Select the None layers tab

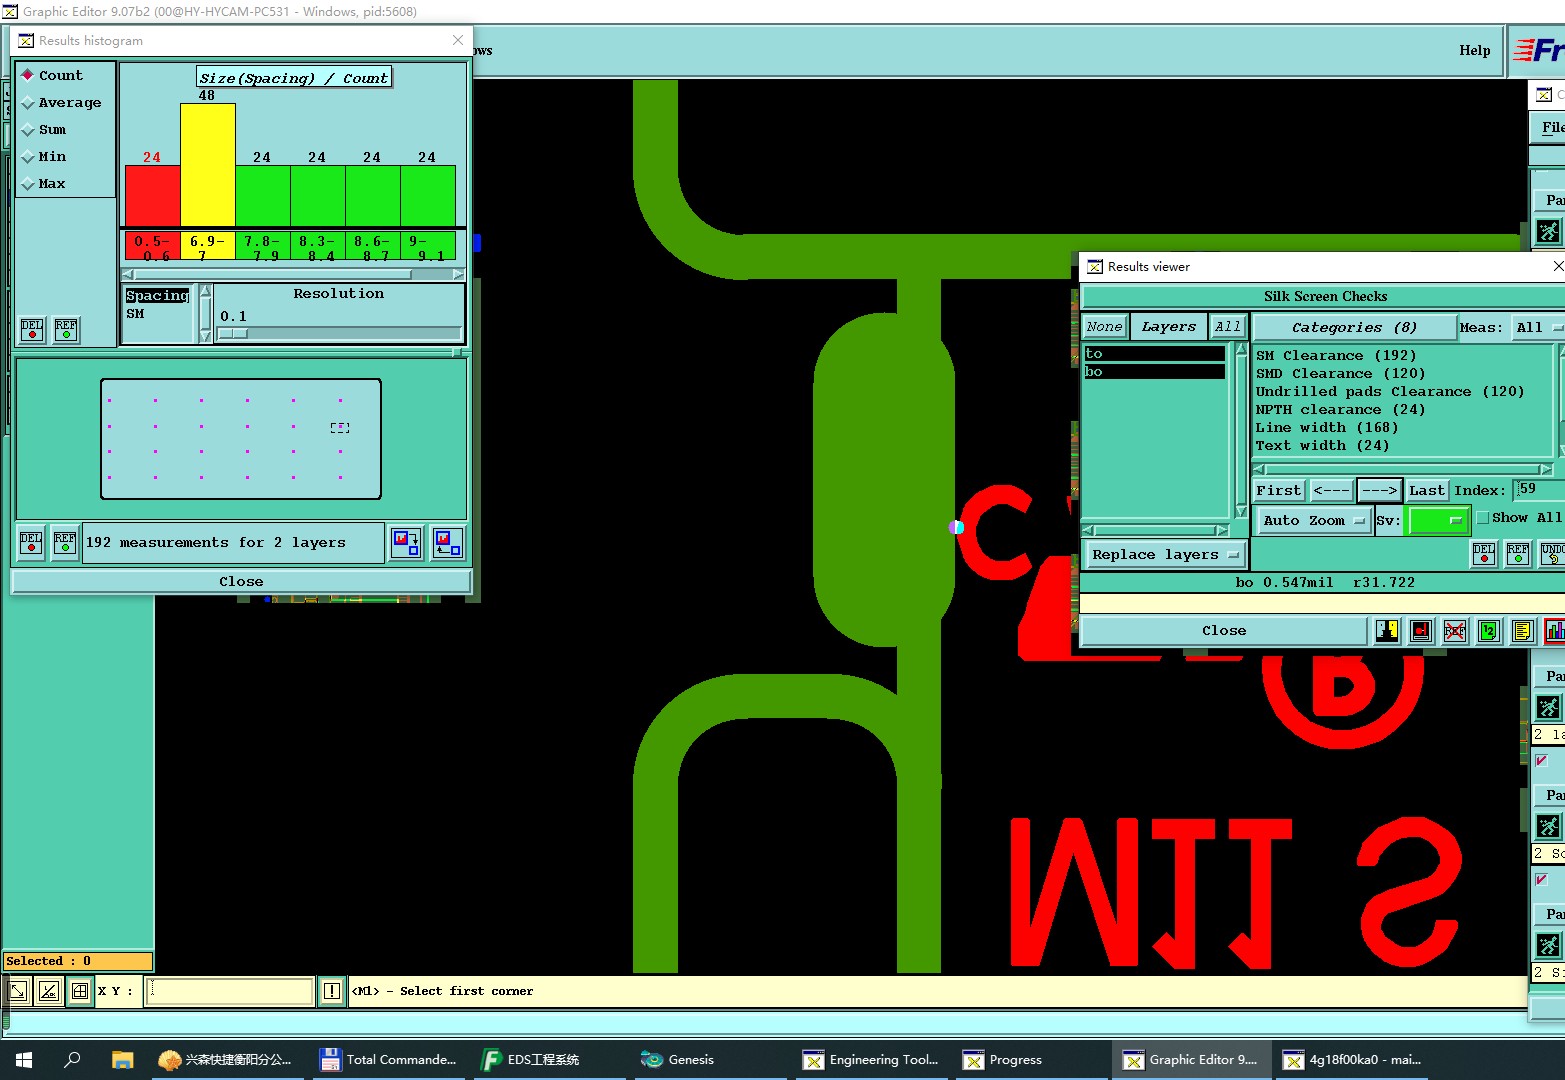point(1104,326)
